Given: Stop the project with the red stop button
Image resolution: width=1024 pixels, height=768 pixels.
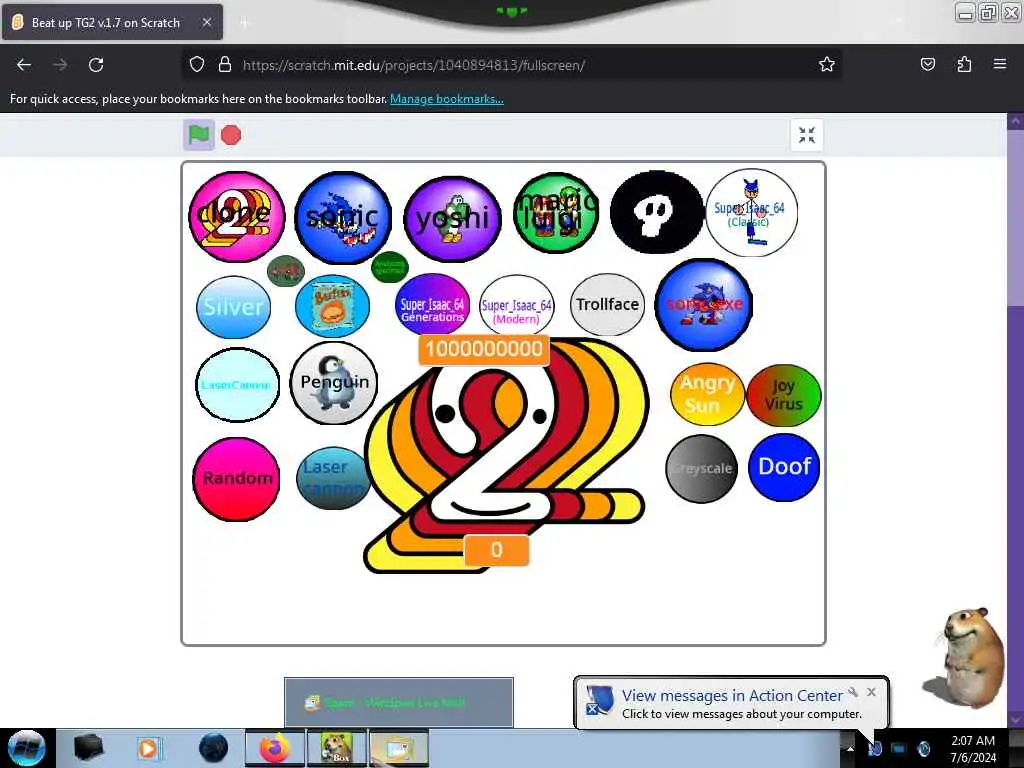Looking at the screenshot, I should [x=231, y=135].
